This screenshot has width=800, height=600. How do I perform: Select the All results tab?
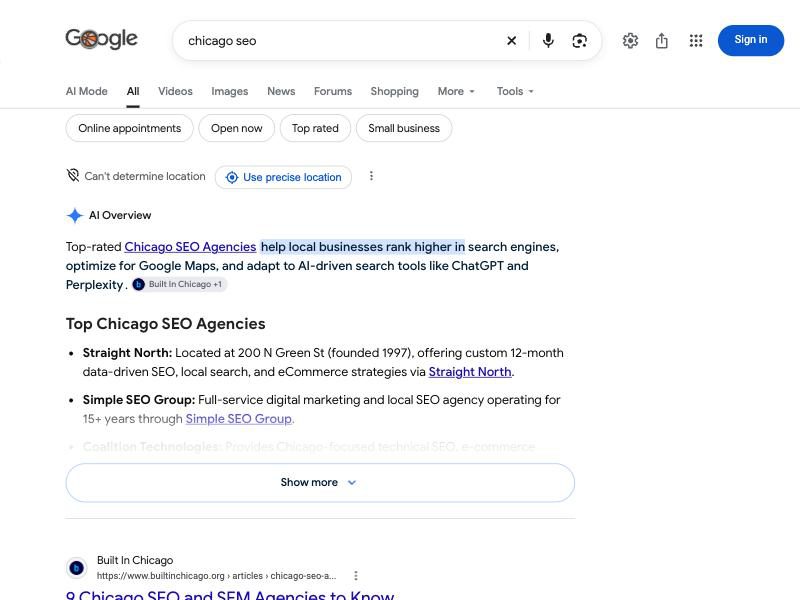point(133,91)
